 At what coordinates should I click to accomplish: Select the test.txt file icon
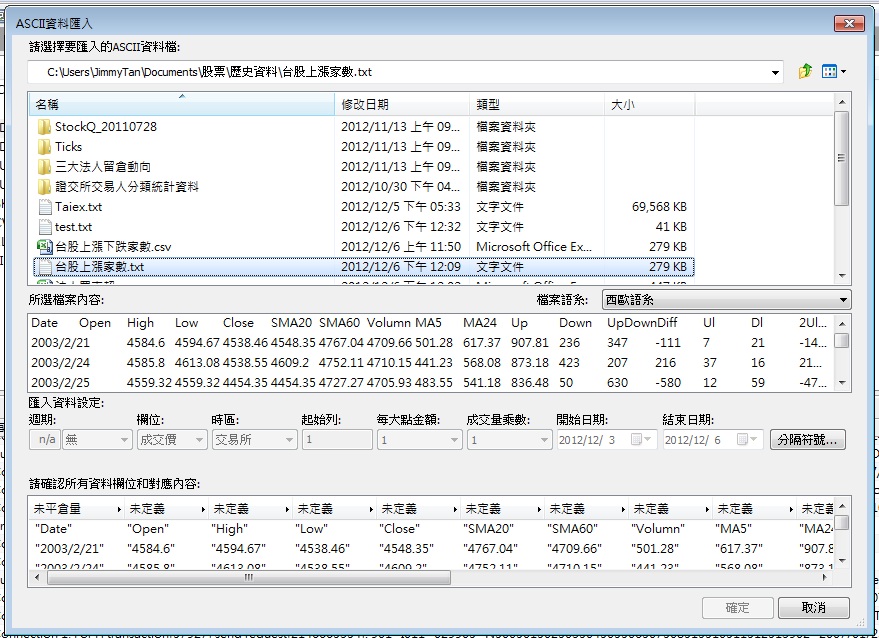coord(45,227)
